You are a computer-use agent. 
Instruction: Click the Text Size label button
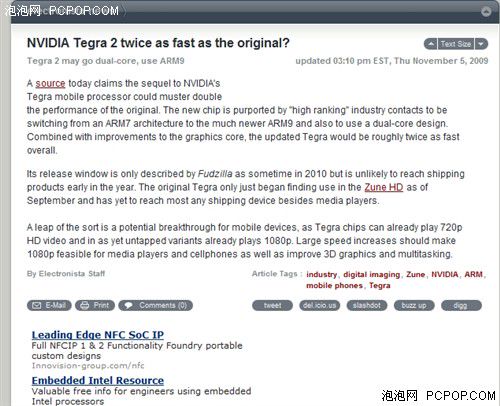pos(456,44)
